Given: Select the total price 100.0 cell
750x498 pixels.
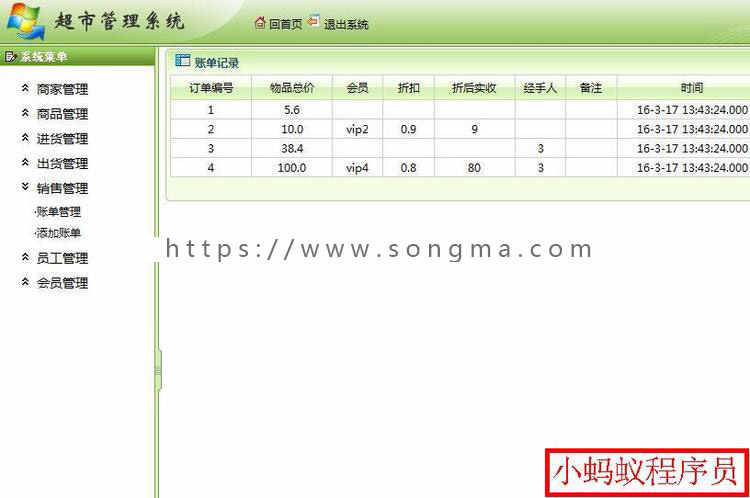Looking at the screenshot, I should tap(292, 168).
